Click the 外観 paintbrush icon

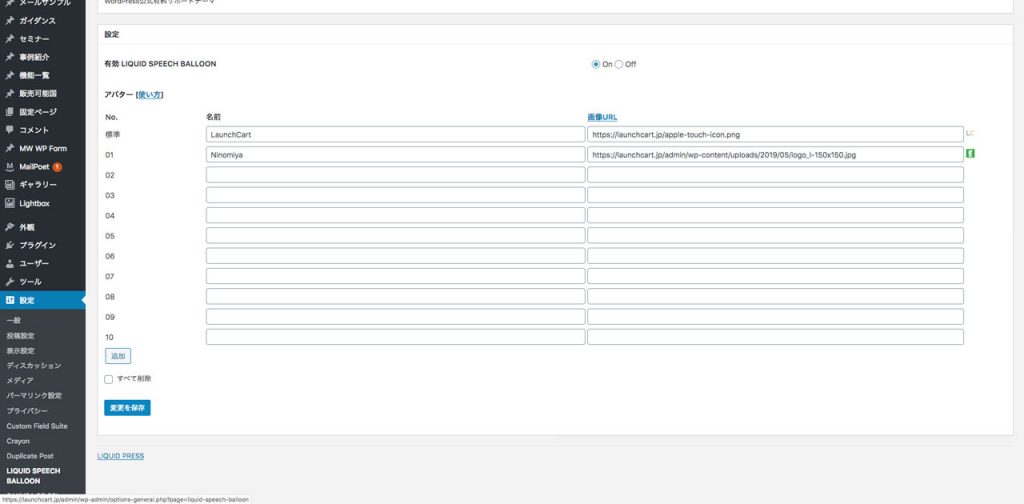(9, 227)
